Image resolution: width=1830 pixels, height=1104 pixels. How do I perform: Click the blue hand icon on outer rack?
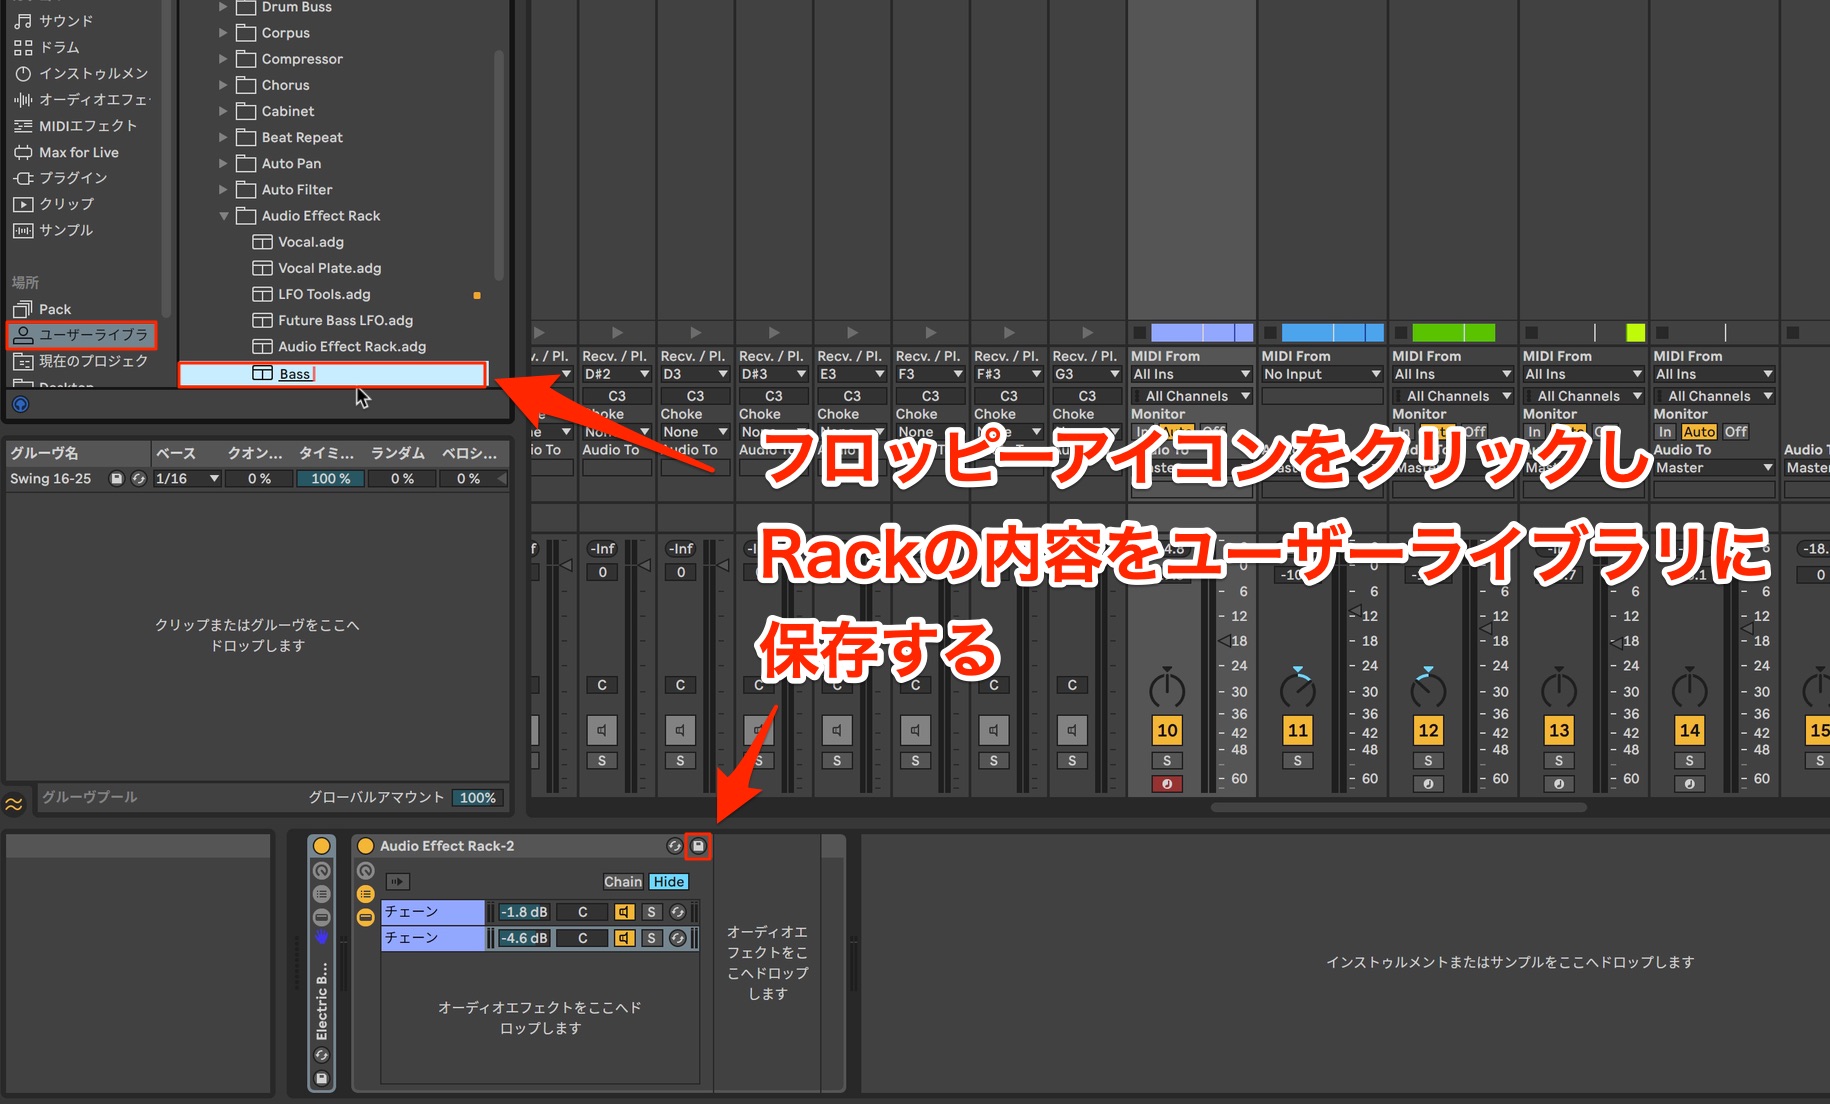(322, 938)
